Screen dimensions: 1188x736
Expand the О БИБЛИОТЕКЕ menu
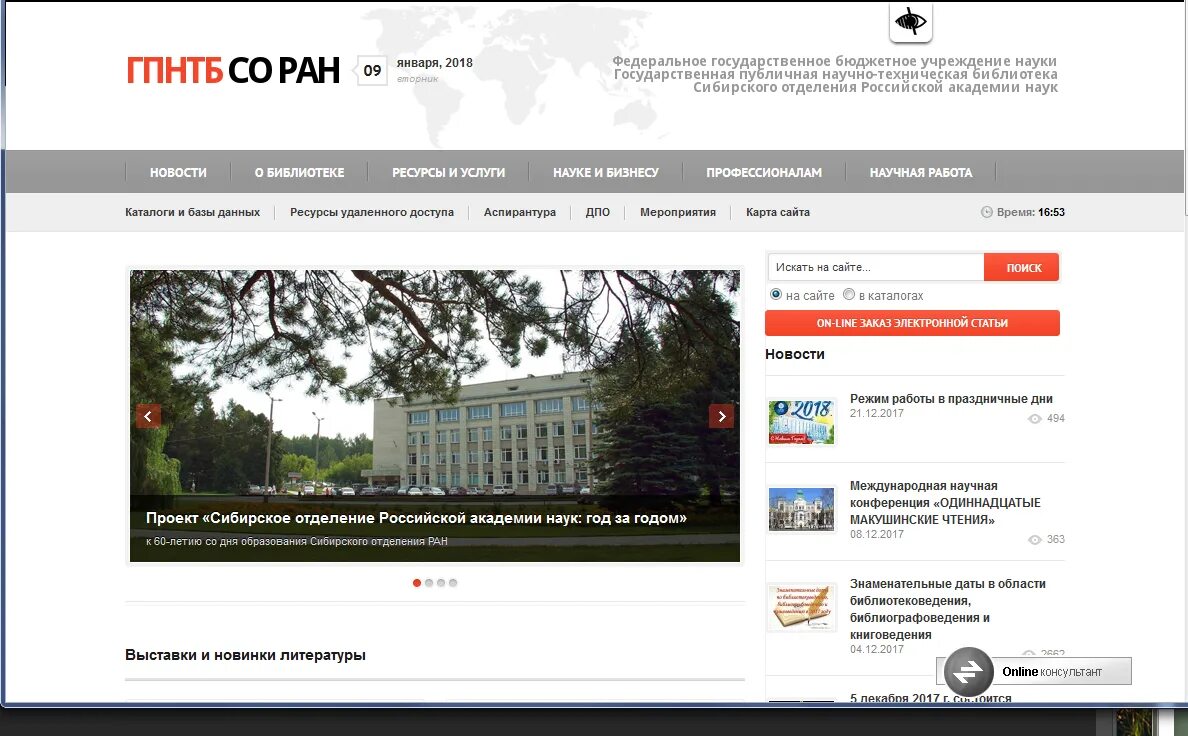pos(300,171)
